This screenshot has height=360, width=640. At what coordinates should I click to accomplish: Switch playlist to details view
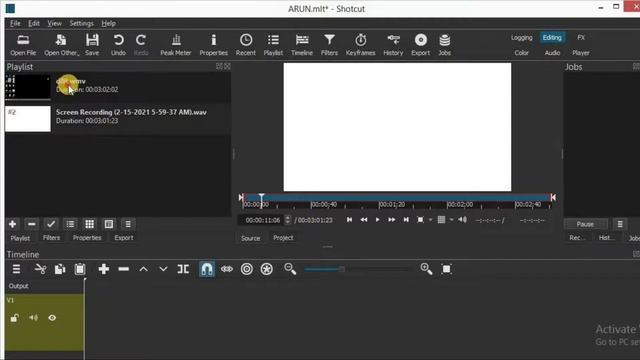[x=70, y=224]
